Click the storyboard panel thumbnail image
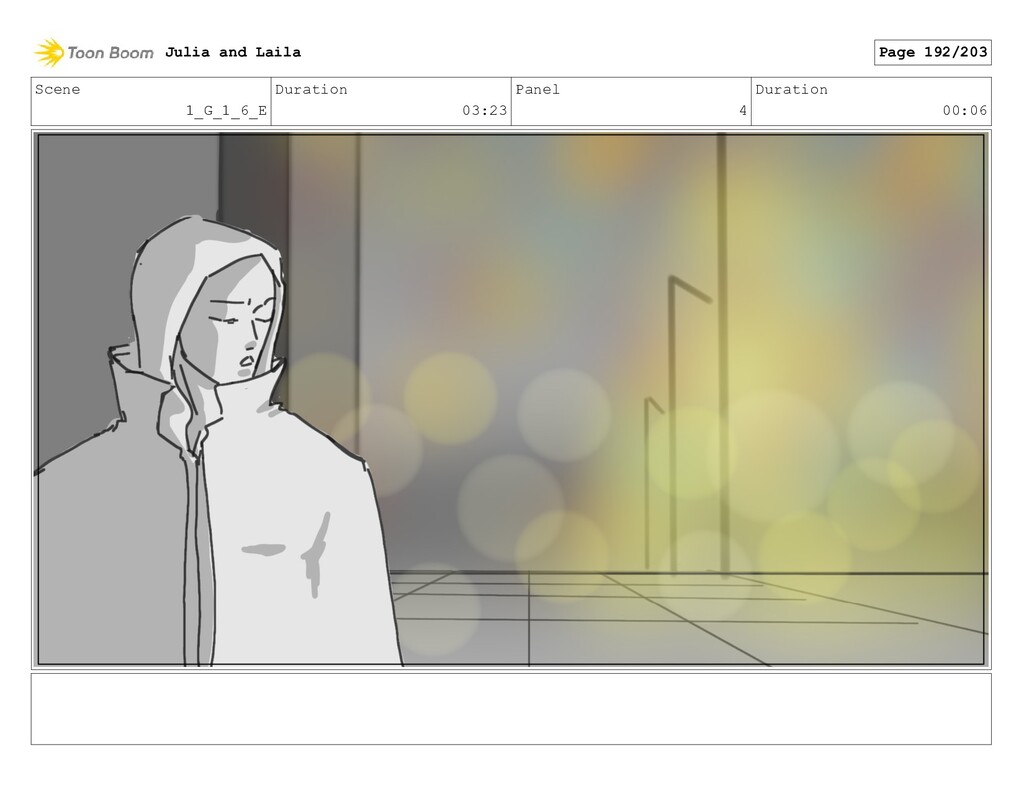This screenshot has width=1024, height=791. point(511,399)
